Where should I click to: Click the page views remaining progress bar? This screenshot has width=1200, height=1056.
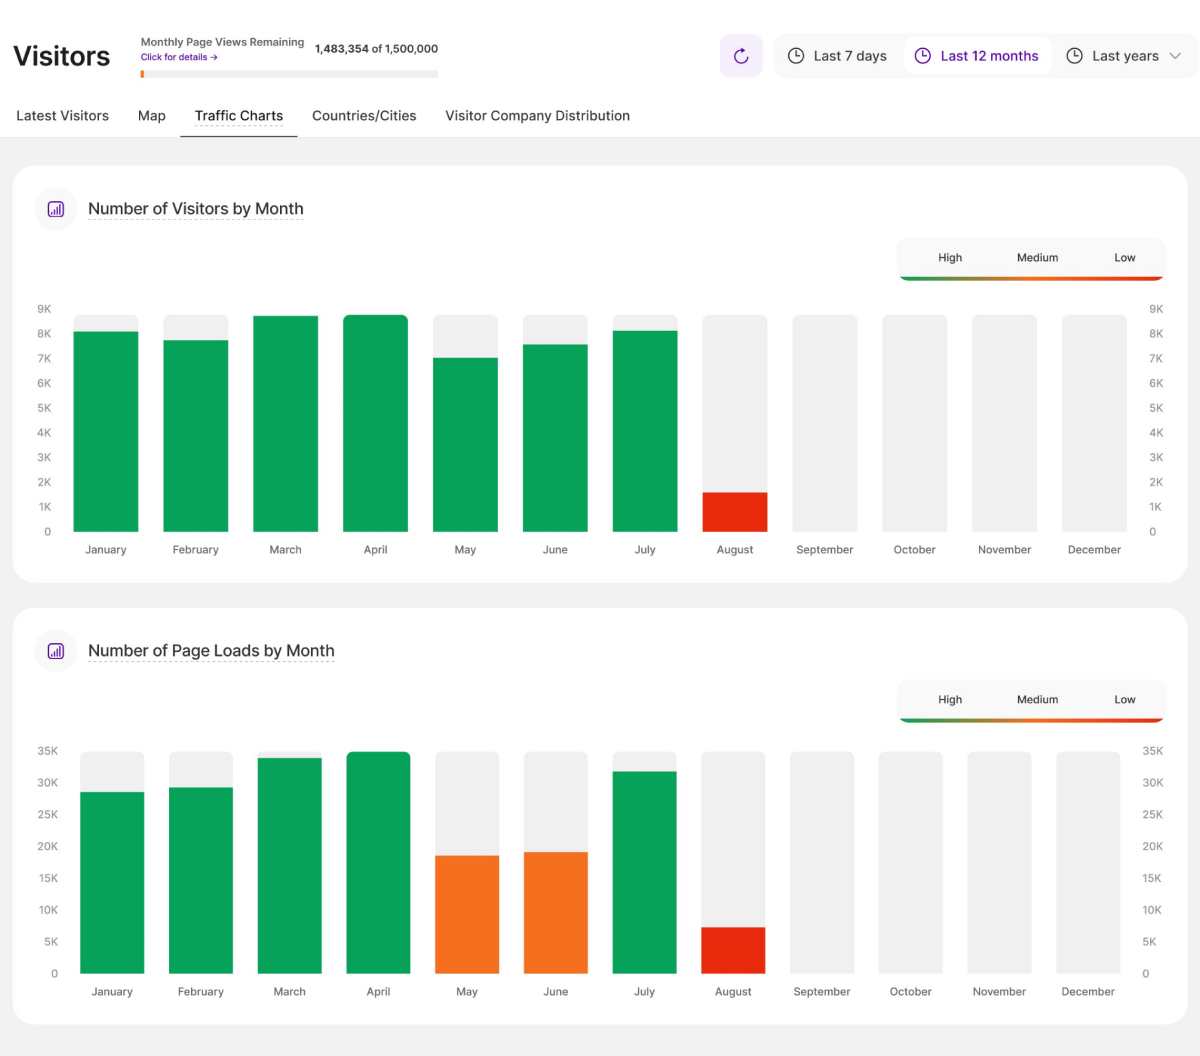coord(289,74)
